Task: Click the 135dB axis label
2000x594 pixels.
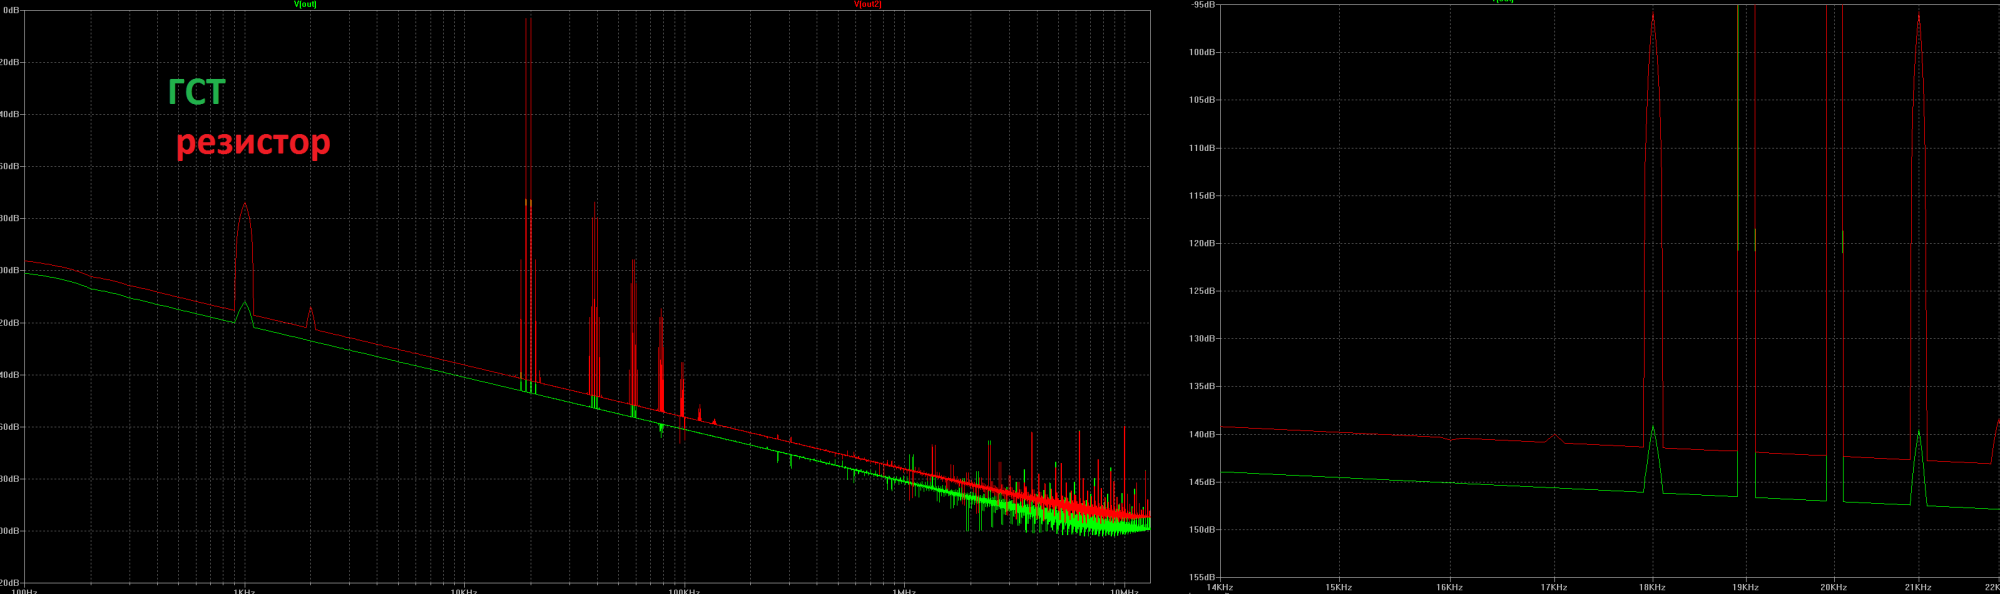Action: coord(1203,386)
